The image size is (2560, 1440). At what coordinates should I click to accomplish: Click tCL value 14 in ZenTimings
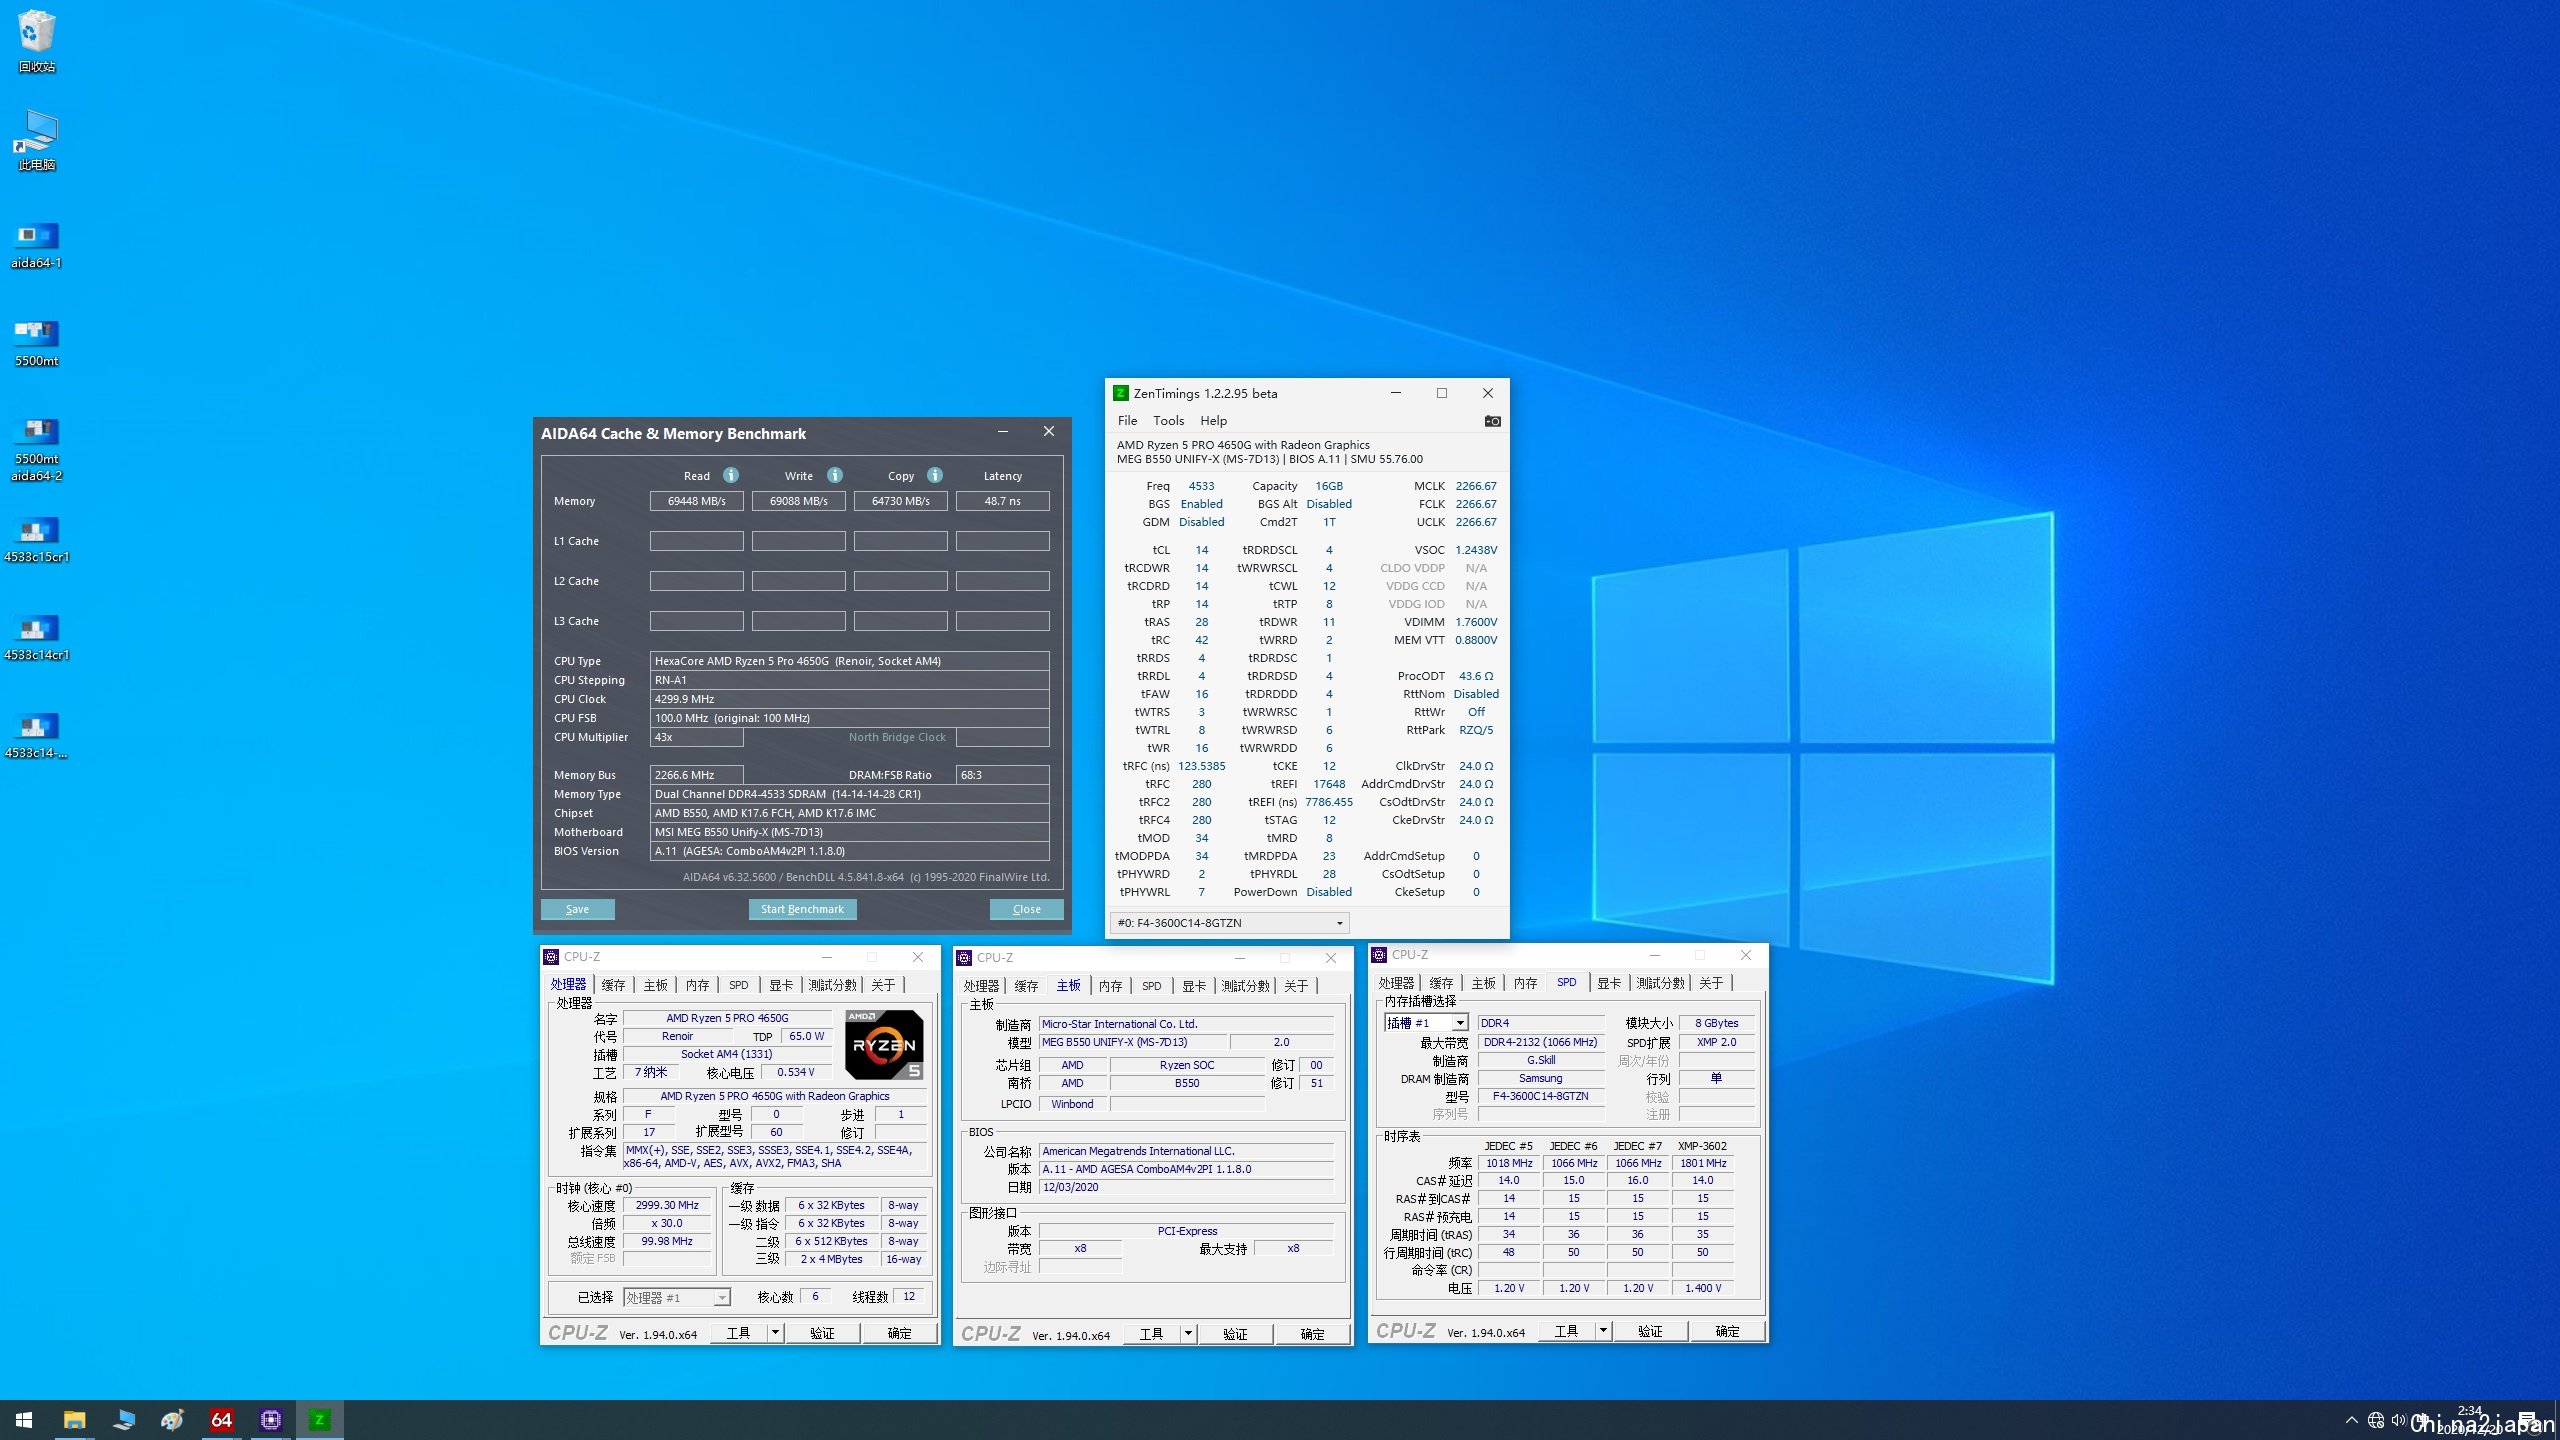tap(1201, 550)
